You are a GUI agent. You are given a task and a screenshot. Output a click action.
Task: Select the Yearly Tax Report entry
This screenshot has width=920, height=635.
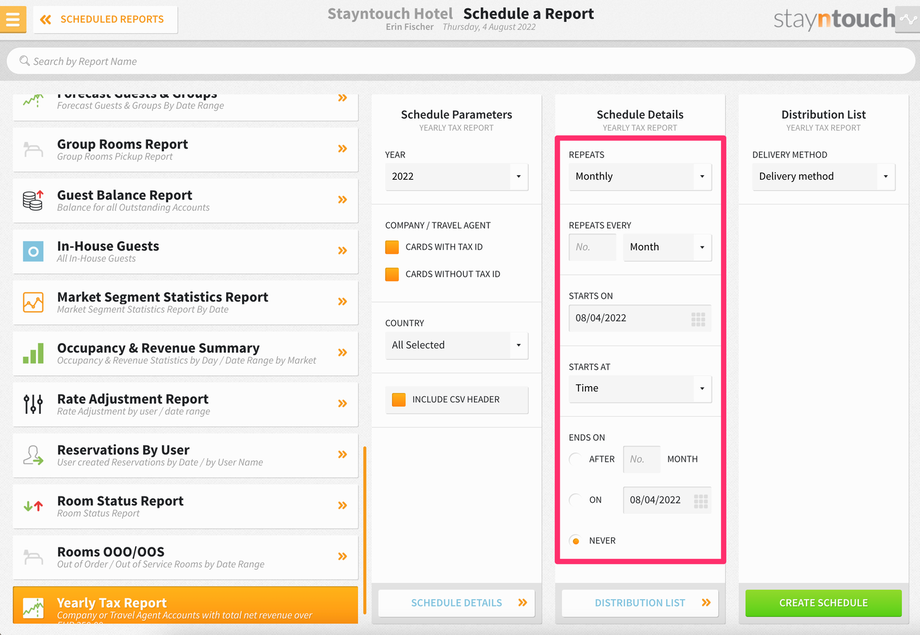pyautogui.click(x=185, y=605)
